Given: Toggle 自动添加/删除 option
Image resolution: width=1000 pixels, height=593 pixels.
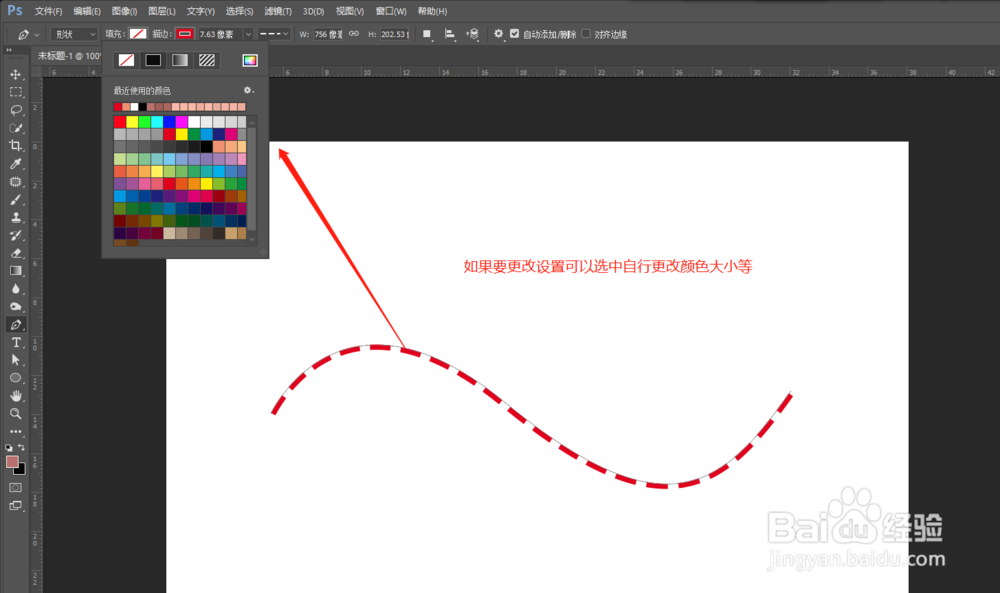Looking at the screenshot, I should pyautogui.click(x=514, y=33).
